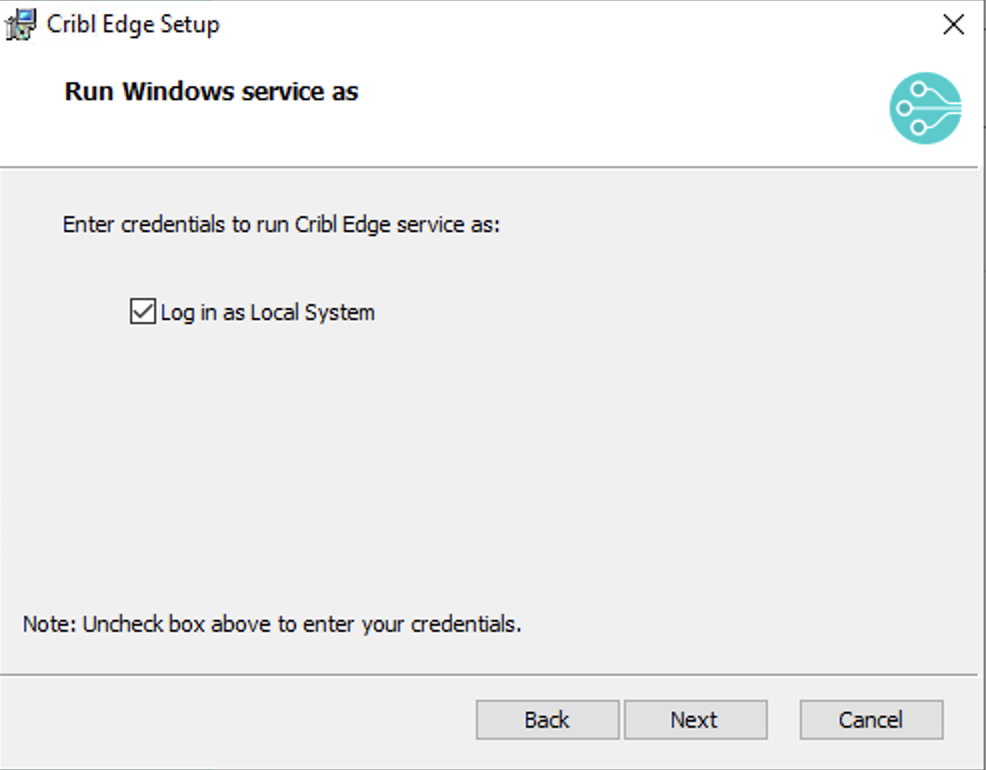Screen dimensions: 986x770
Task: Go Back to the previous setup step
Action: coord(546,719)
